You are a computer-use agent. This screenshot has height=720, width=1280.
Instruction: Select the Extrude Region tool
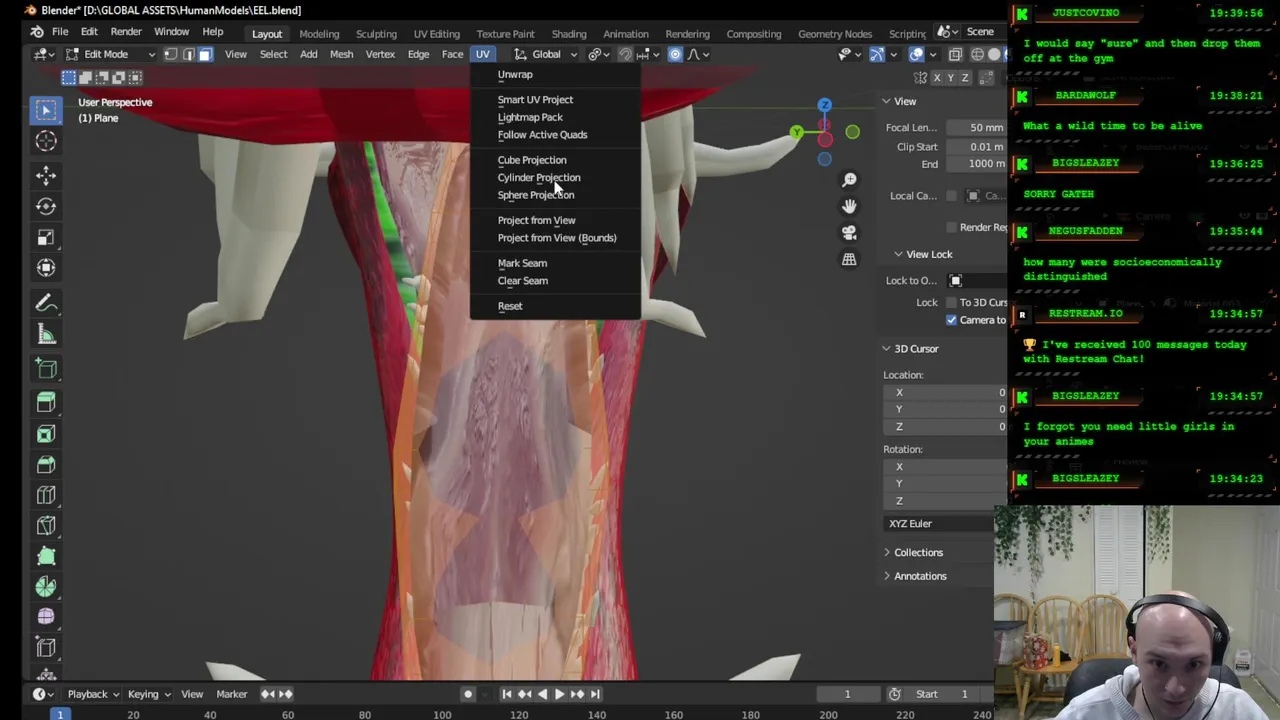(46, 403)
